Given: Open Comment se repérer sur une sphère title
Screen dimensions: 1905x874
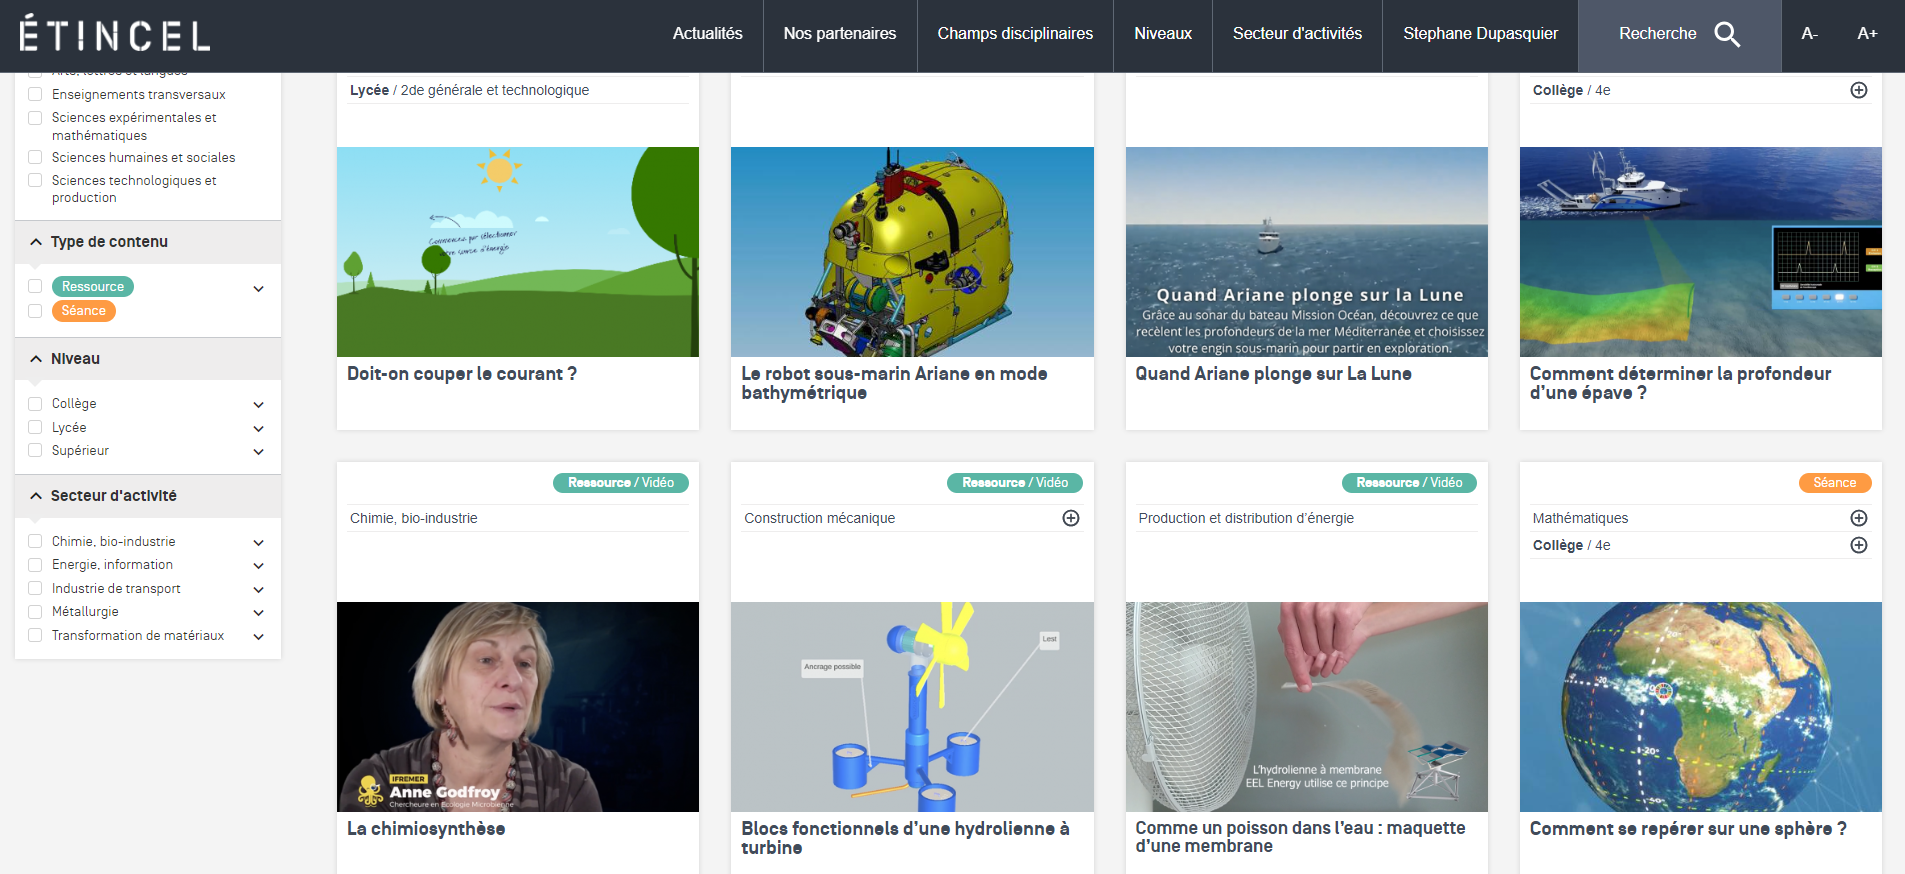Looking at the screenshot, I should point(1688,829).
